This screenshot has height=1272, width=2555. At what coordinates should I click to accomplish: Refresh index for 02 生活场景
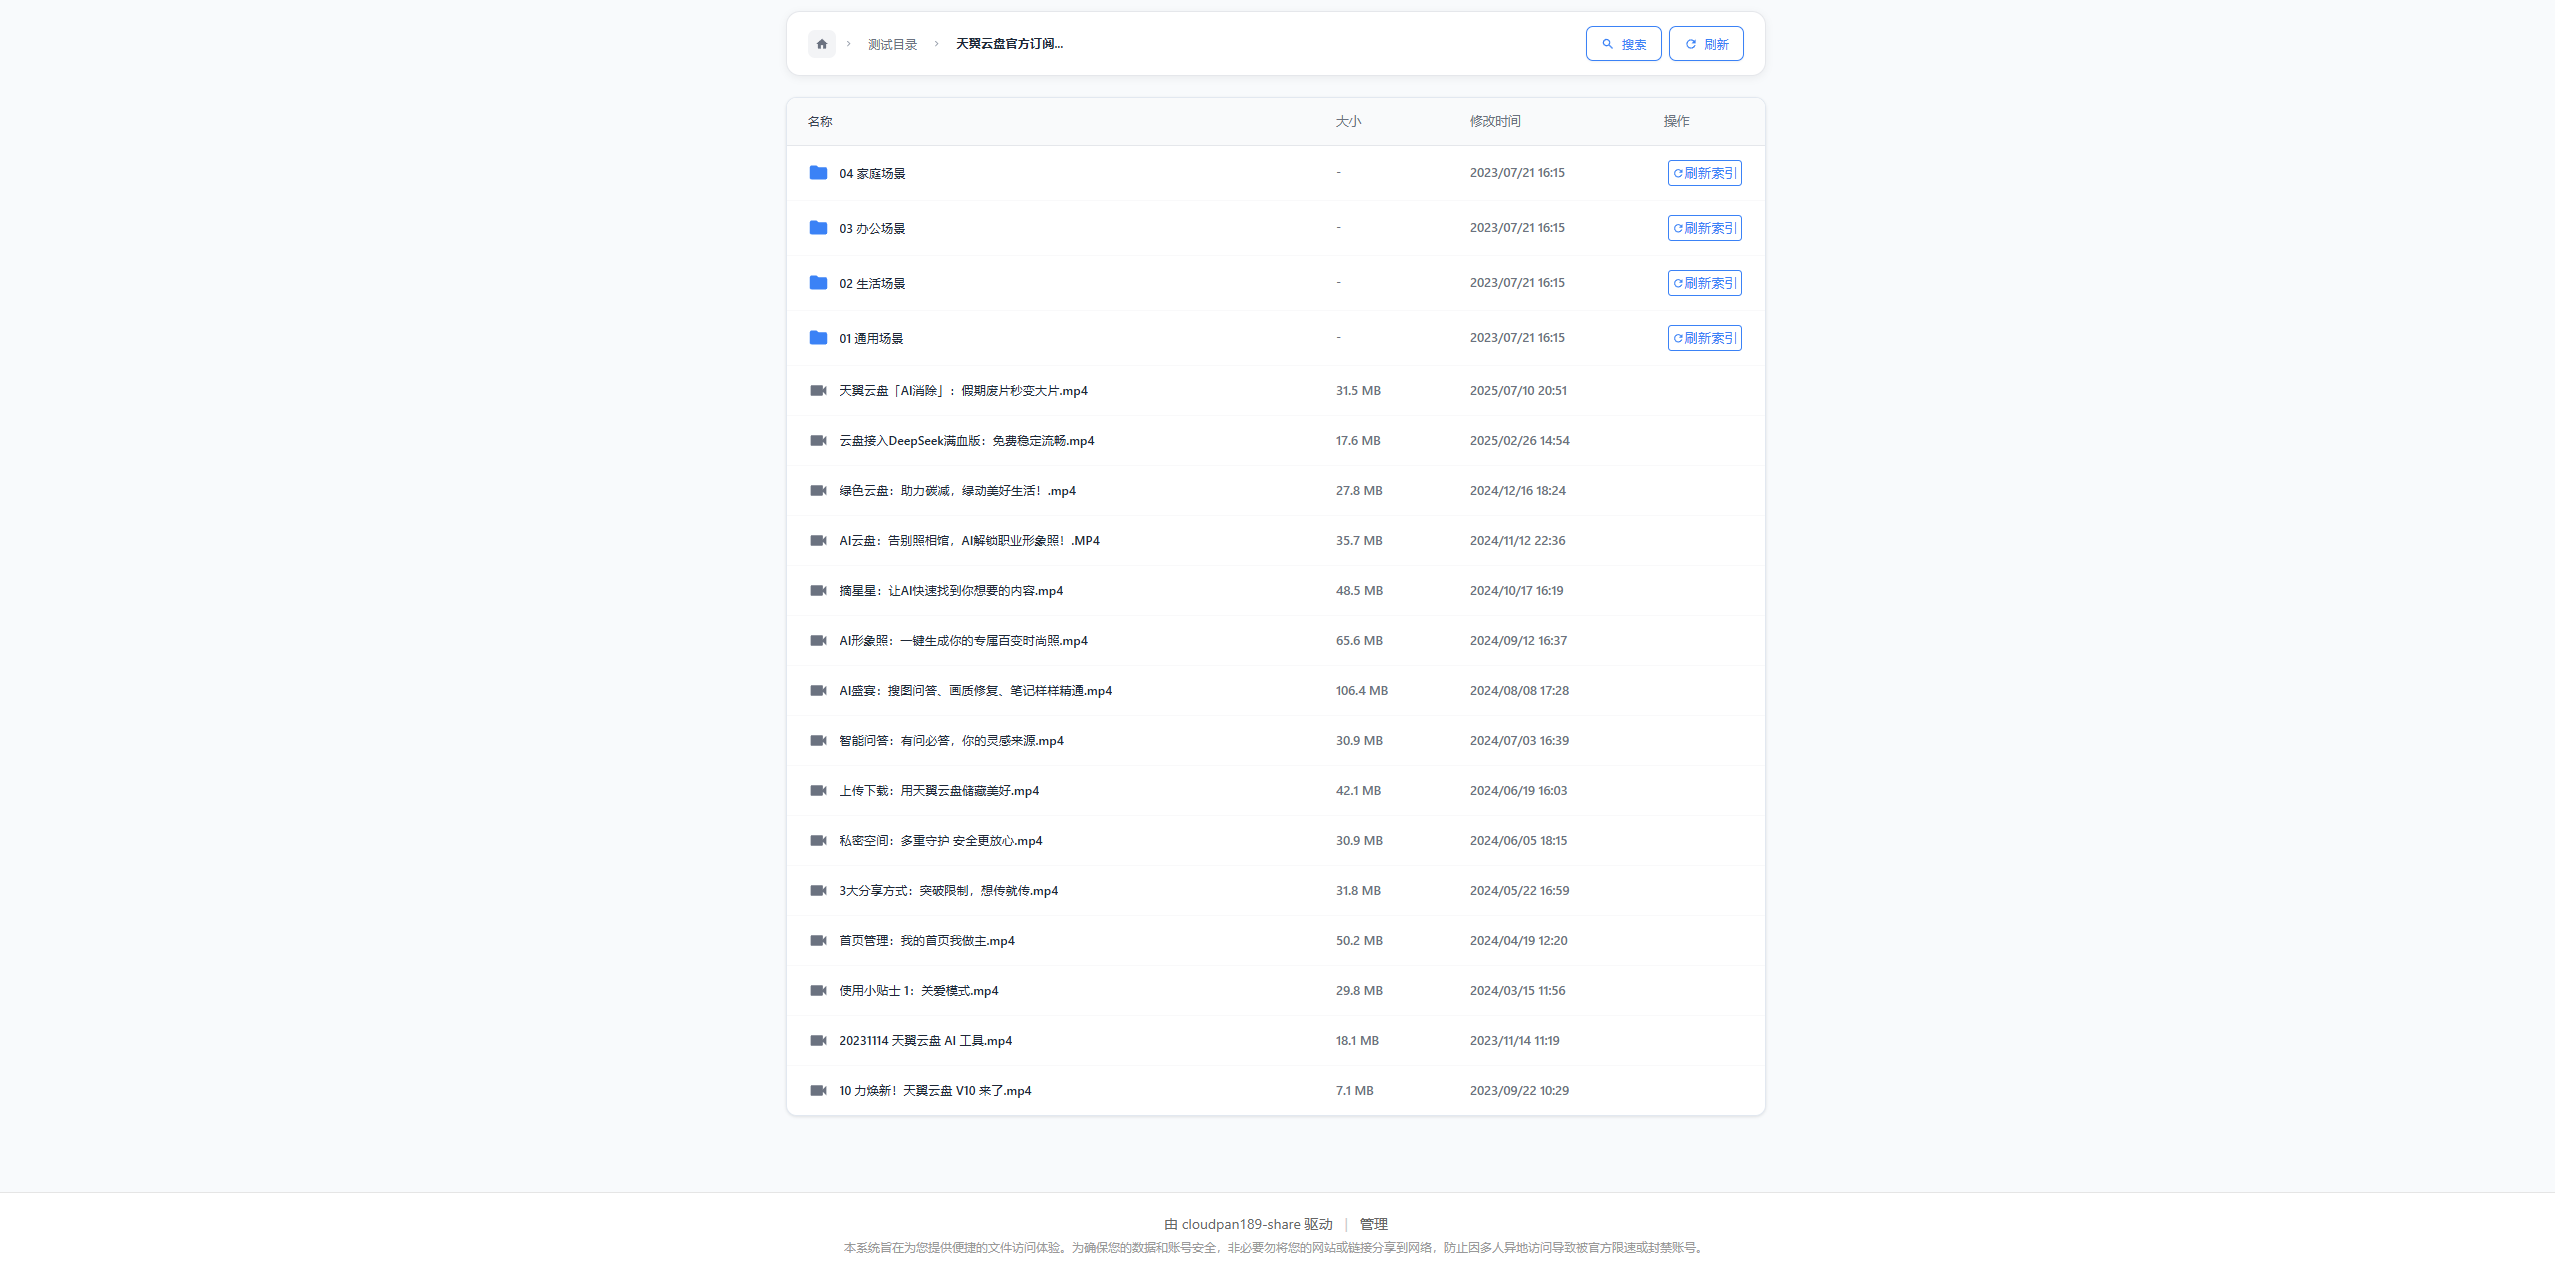click(x=1704, y=283)
